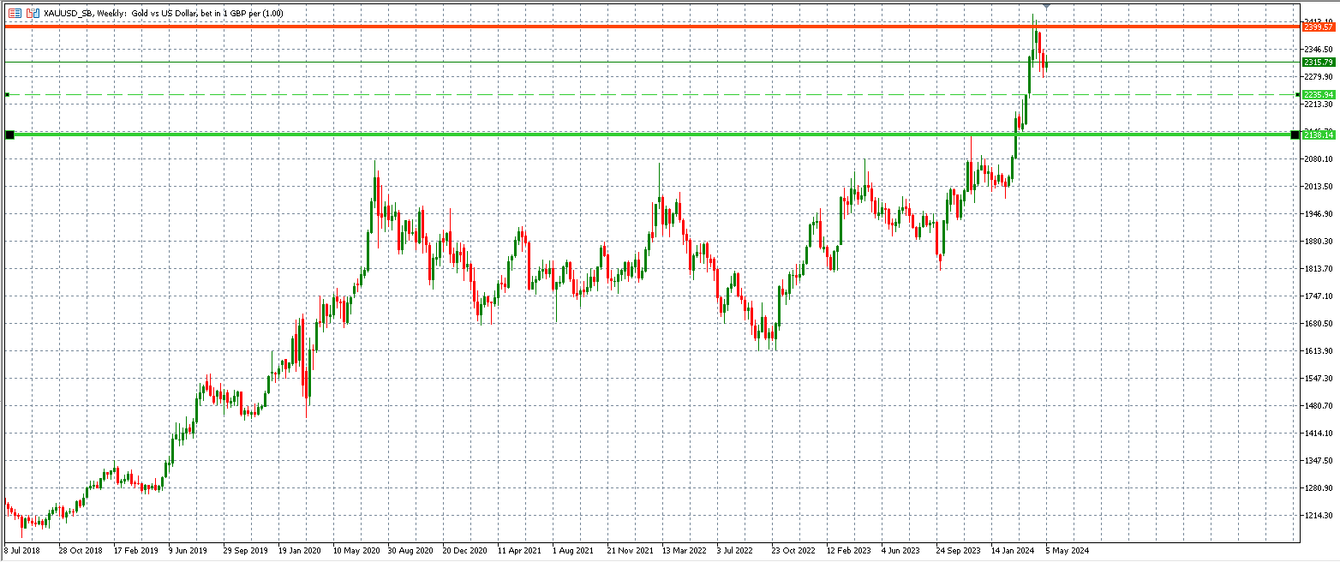
Task: Click the 1214.30 price scale value
Action: pos(1319,516)
